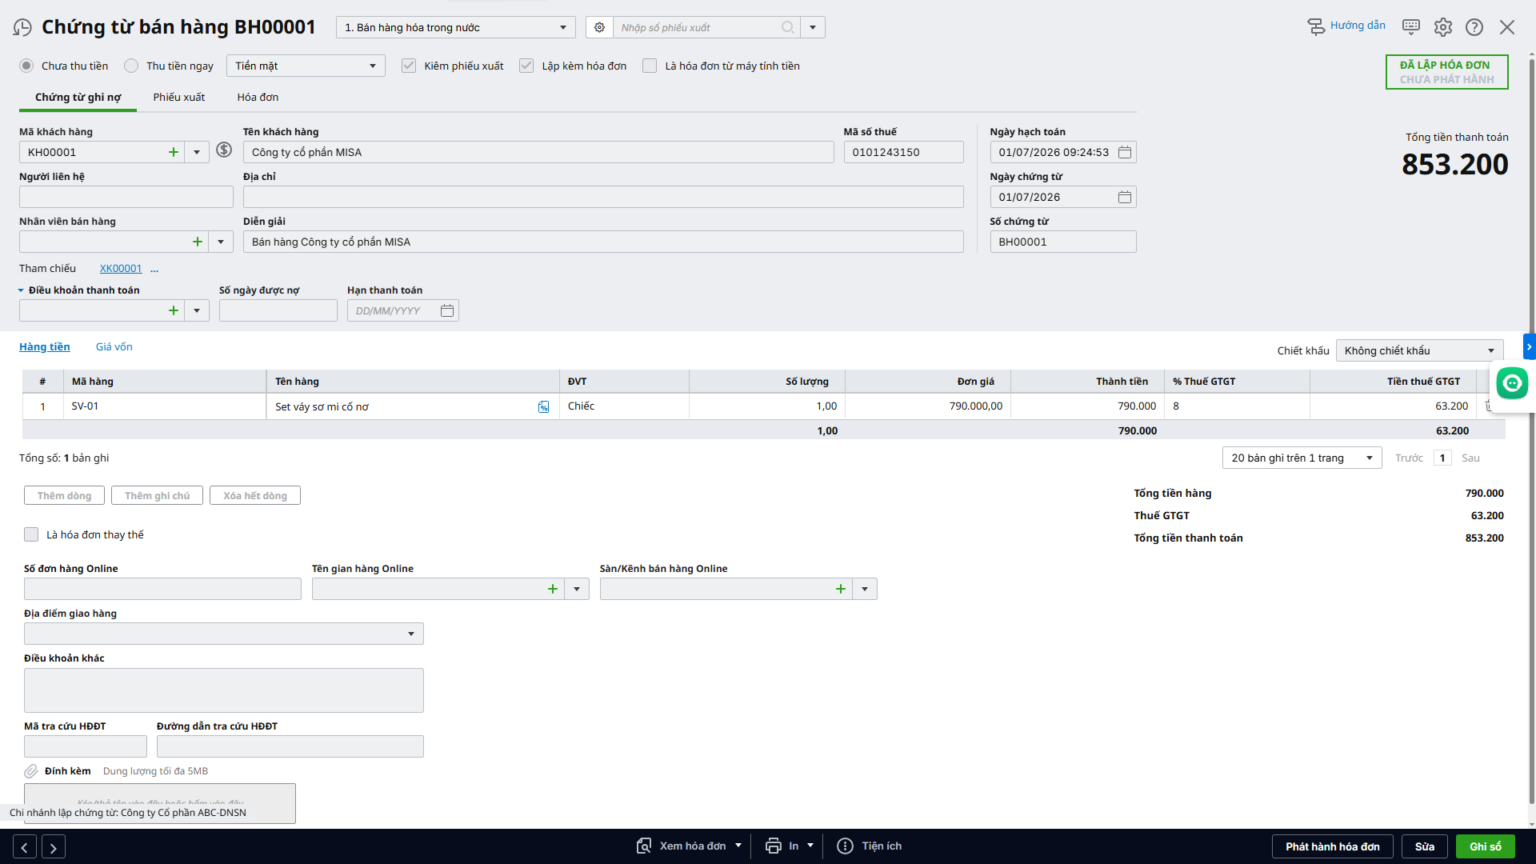Expand Xem hóa đơn dropdown arrow

[739, 846]
